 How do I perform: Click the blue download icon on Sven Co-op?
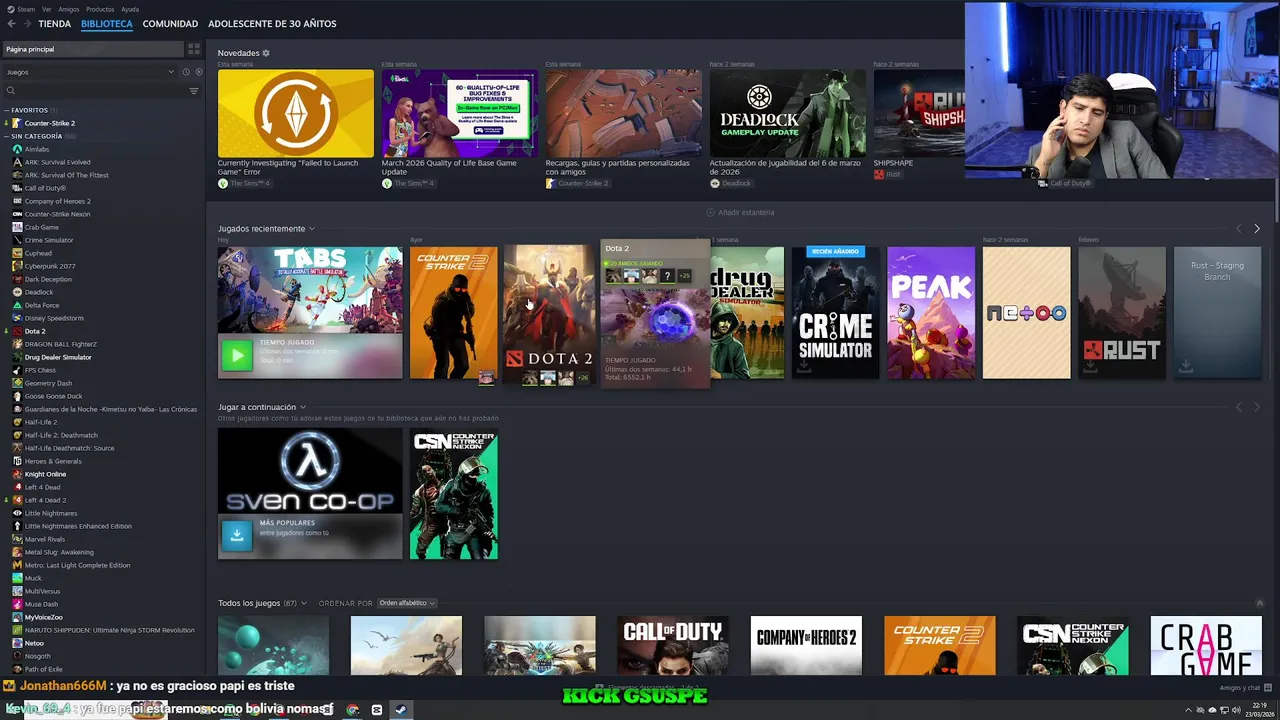237,535
